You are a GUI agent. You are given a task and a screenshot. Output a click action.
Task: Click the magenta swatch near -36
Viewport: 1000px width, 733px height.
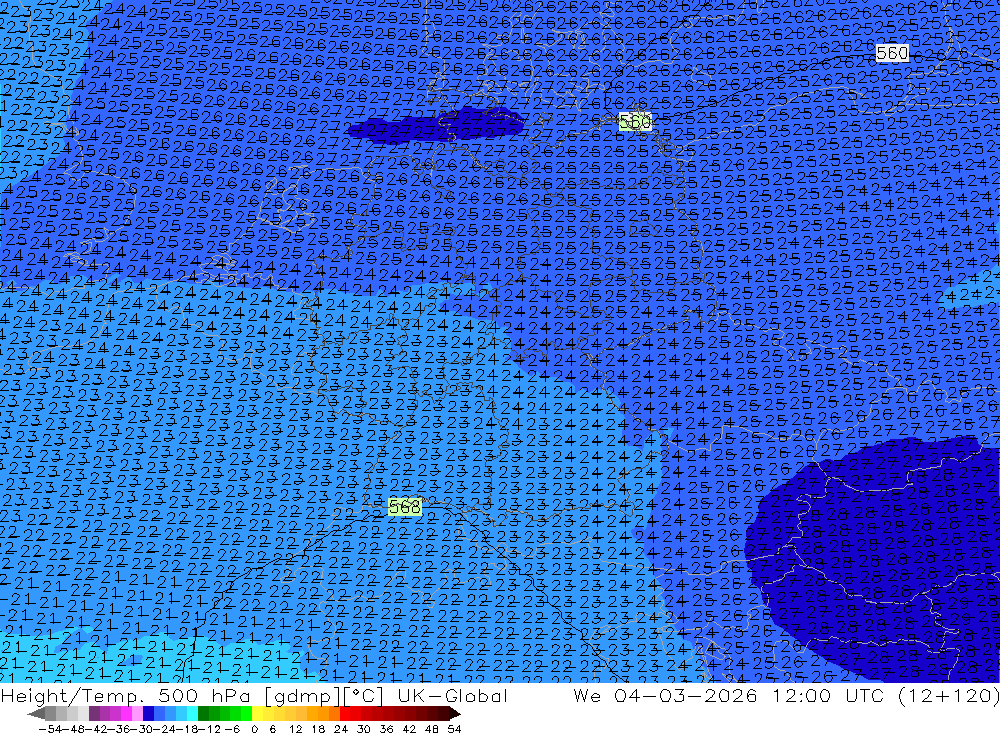pyautogui.click(x=126, y=714)
